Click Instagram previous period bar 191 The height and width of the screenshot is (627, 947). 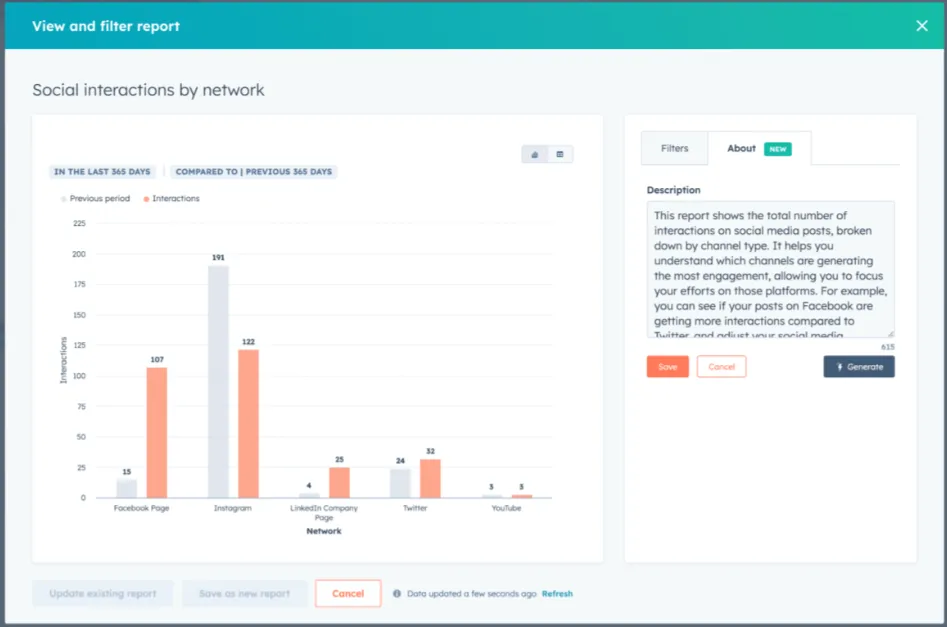coord(218,382)
